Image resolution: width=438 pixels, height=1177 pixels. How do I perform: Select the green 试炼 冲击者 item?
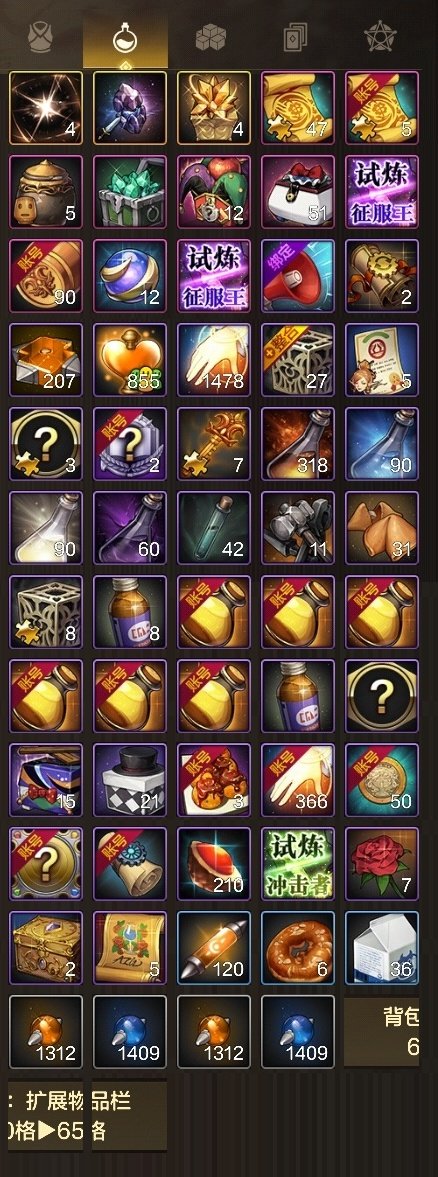pyautogui.click(x=298, y=864)
